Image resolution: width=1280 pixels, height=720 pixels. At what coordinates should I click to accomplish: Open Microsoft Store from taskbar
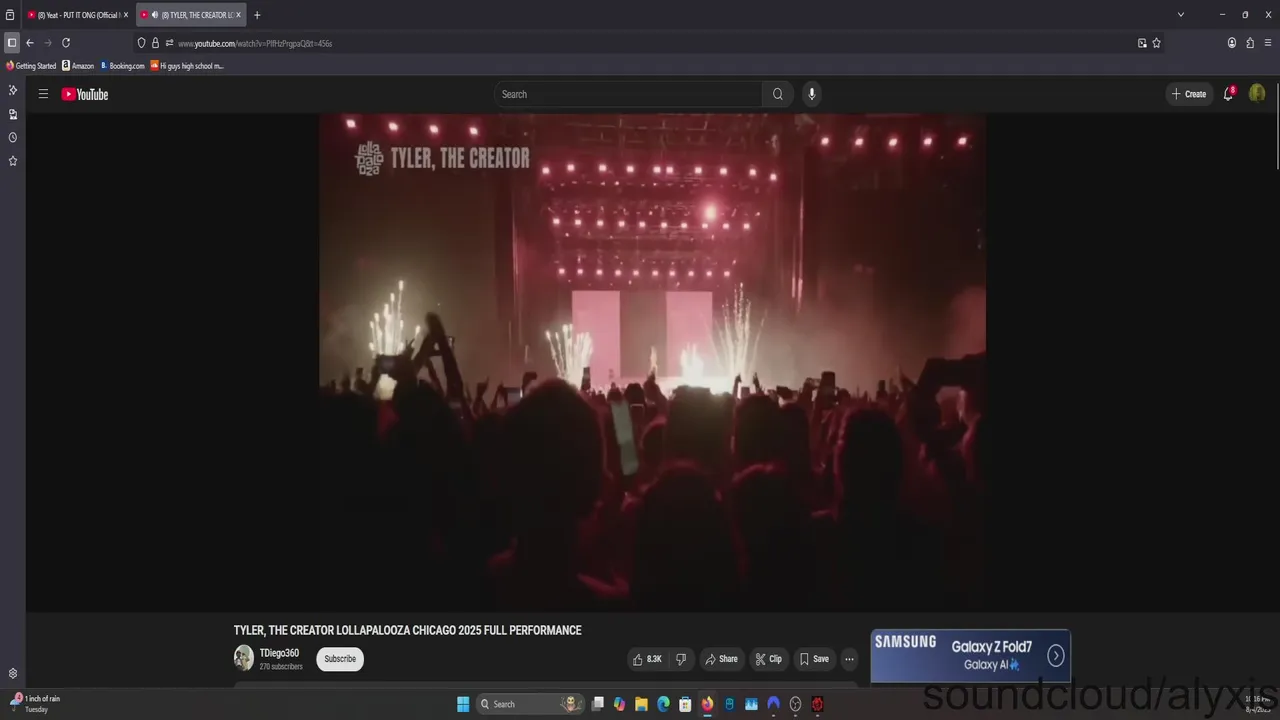[x=685, y=704]
